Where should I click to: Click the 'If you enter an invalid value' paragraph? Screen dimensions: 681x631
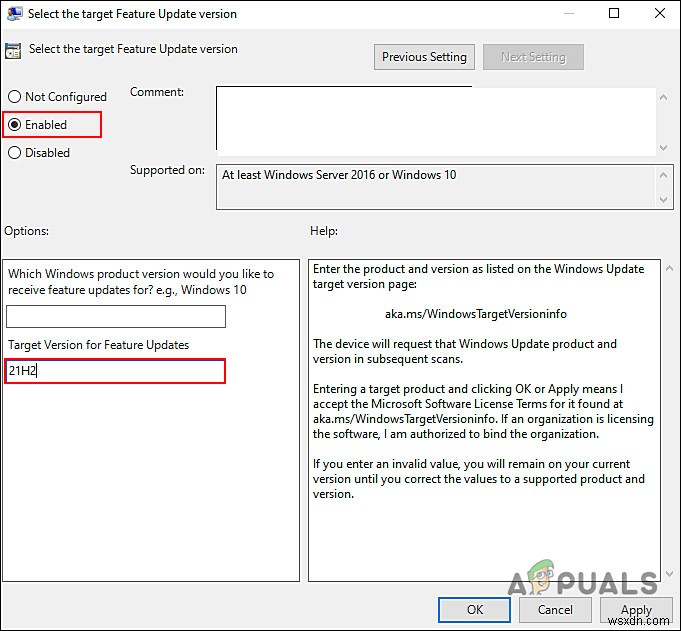(479, 479)
